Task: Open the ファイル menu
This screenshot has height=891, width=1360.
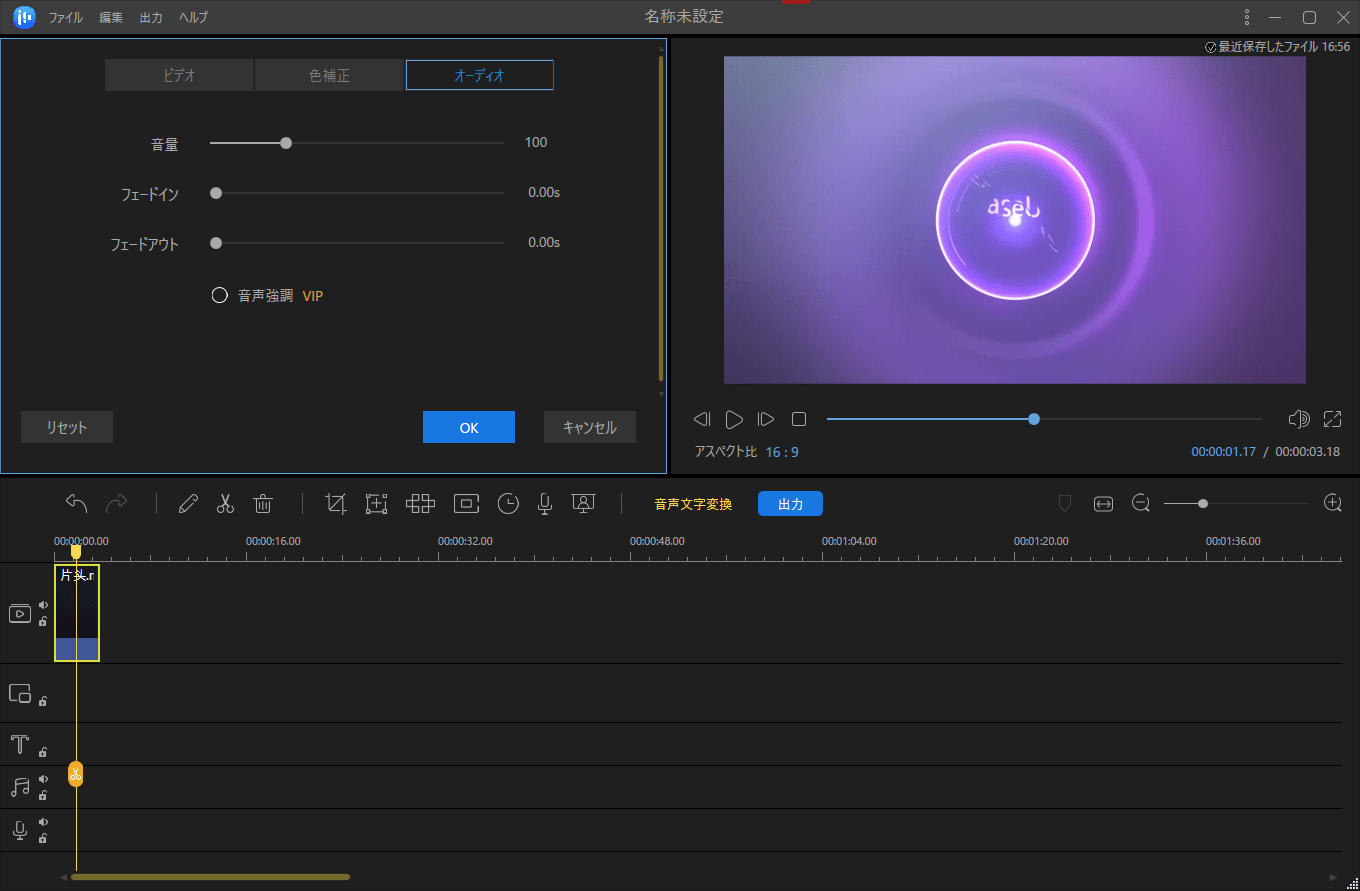Action: [x=66, y=18]
